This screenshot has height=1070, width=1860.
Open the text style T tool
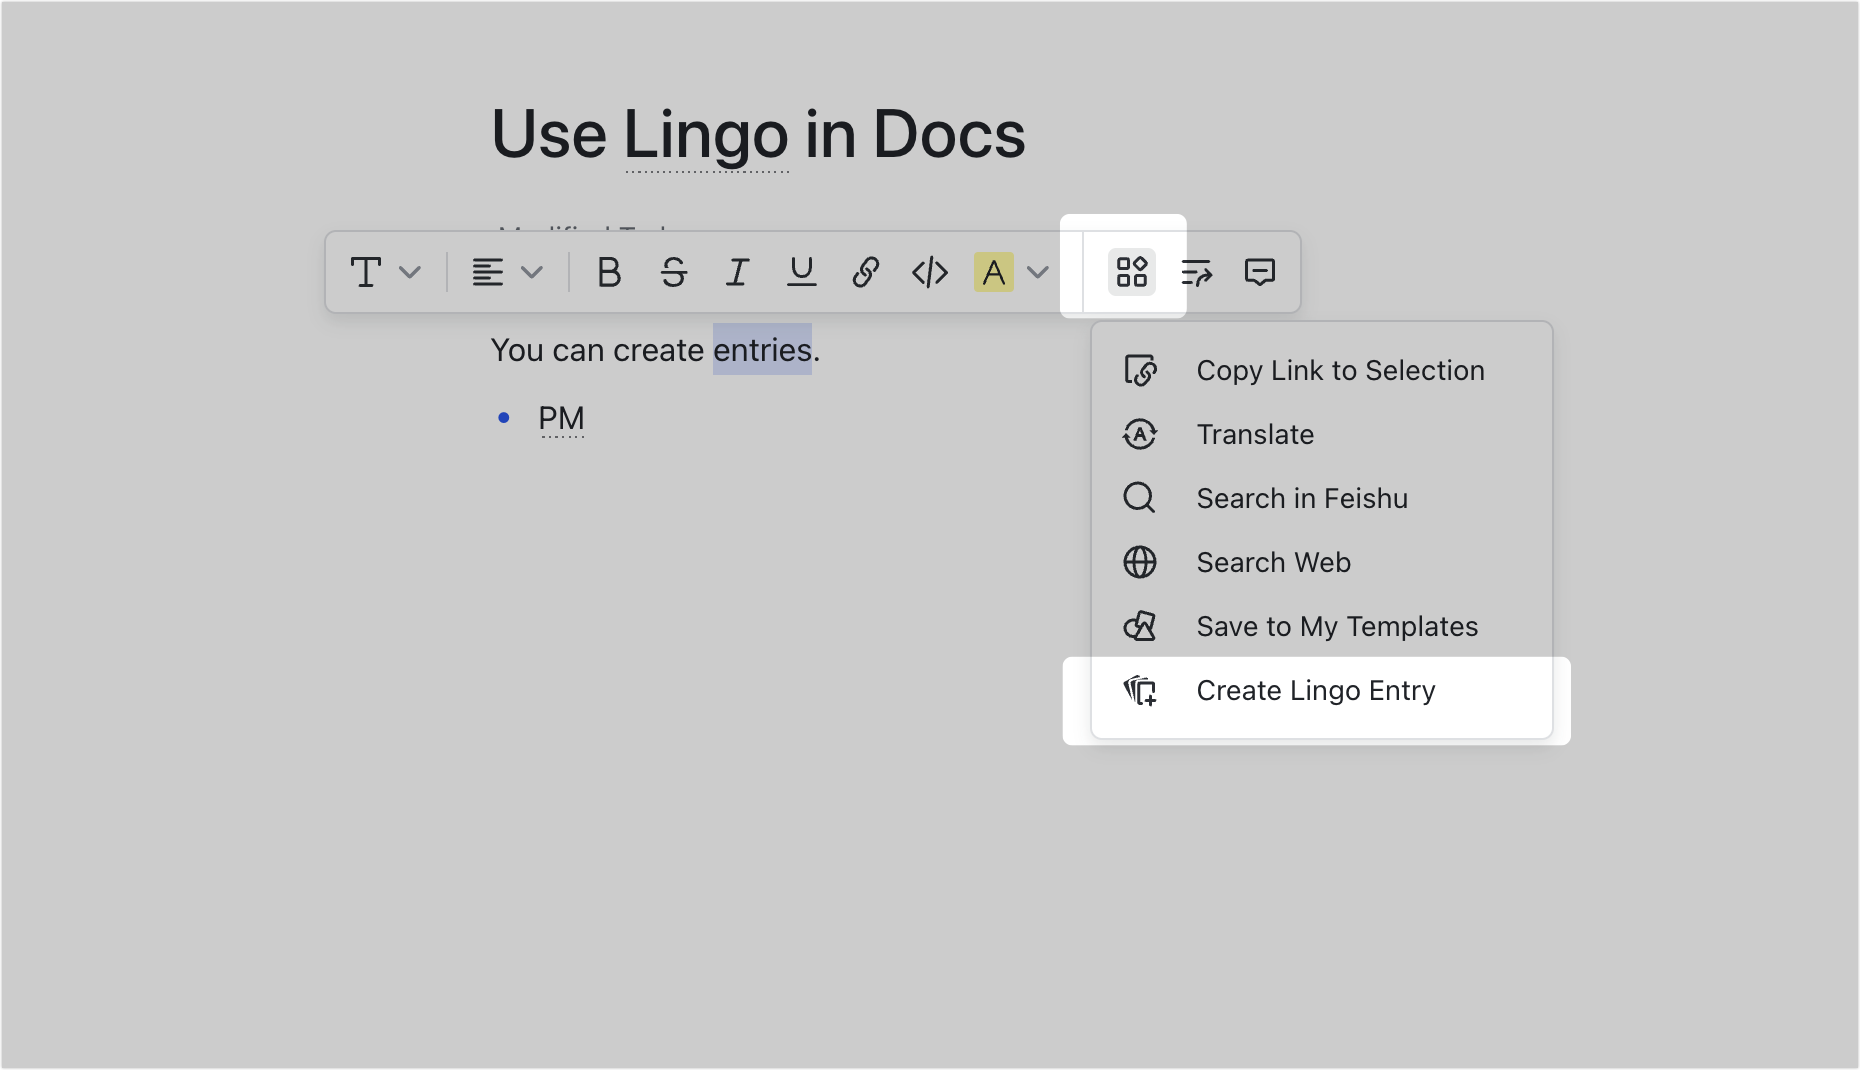coord(366,272)
